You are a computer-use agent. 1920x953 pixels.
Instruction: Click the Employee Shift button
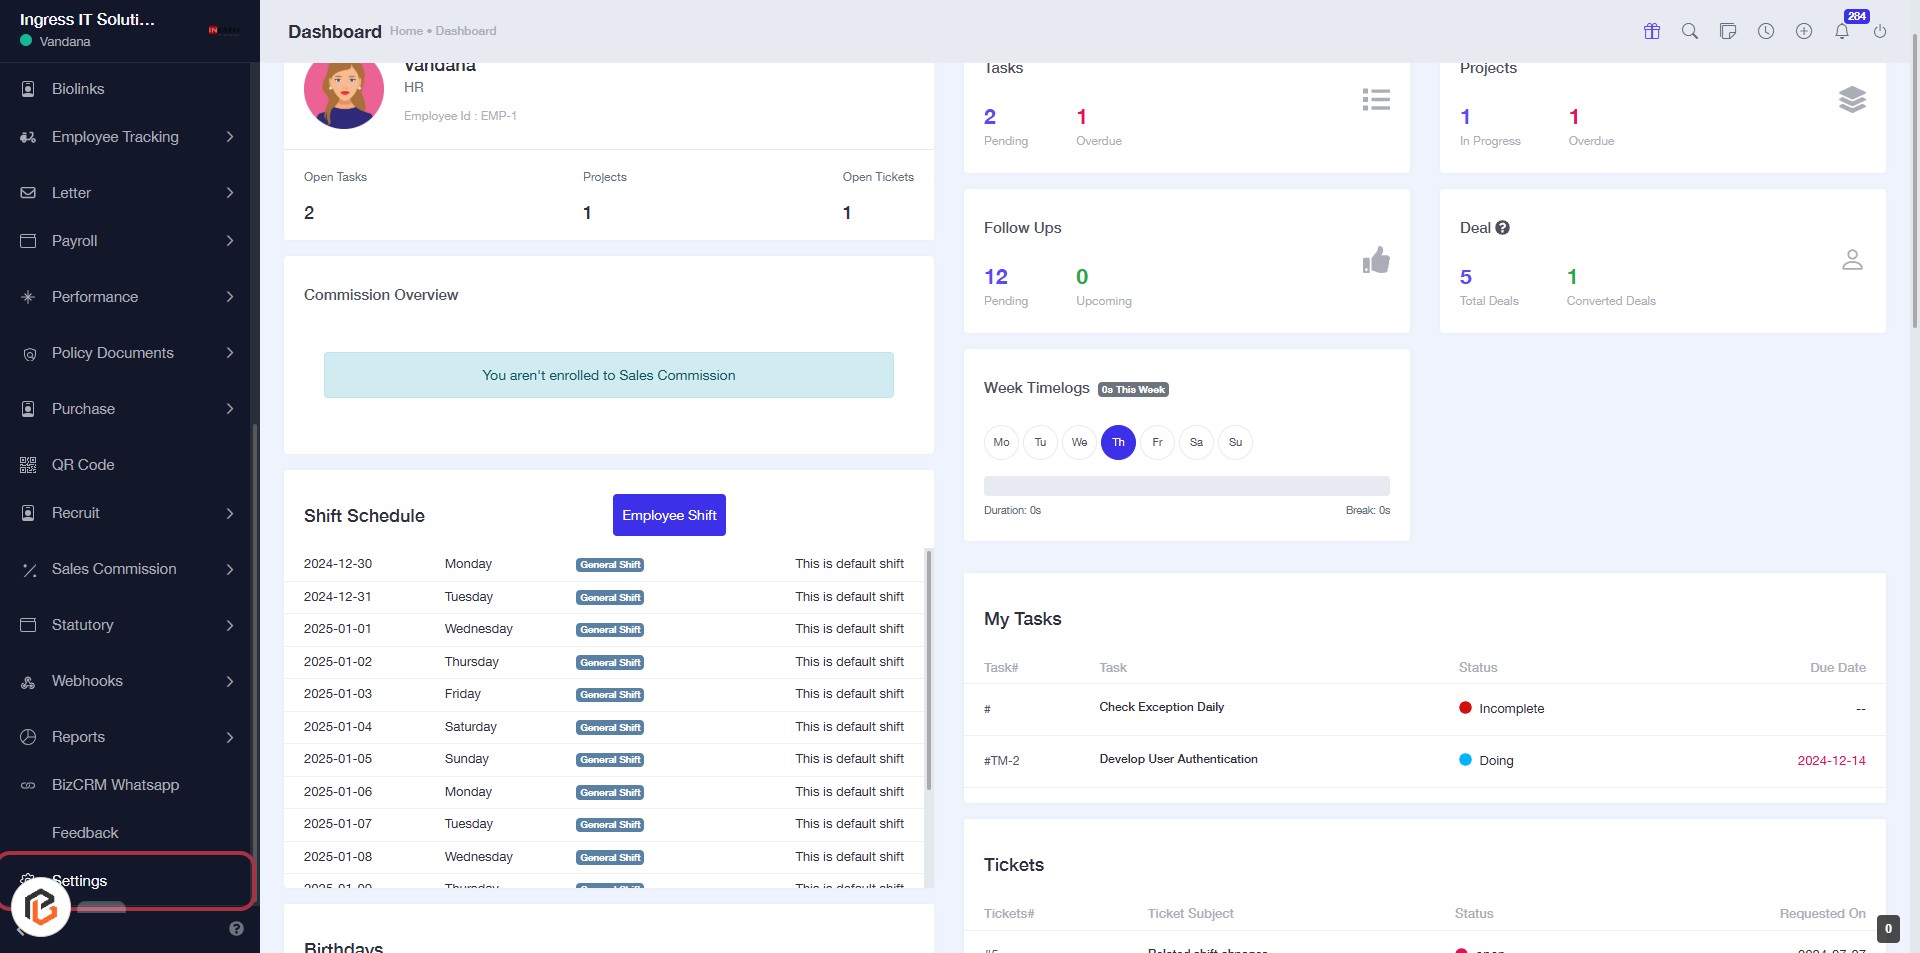[669, 515]
